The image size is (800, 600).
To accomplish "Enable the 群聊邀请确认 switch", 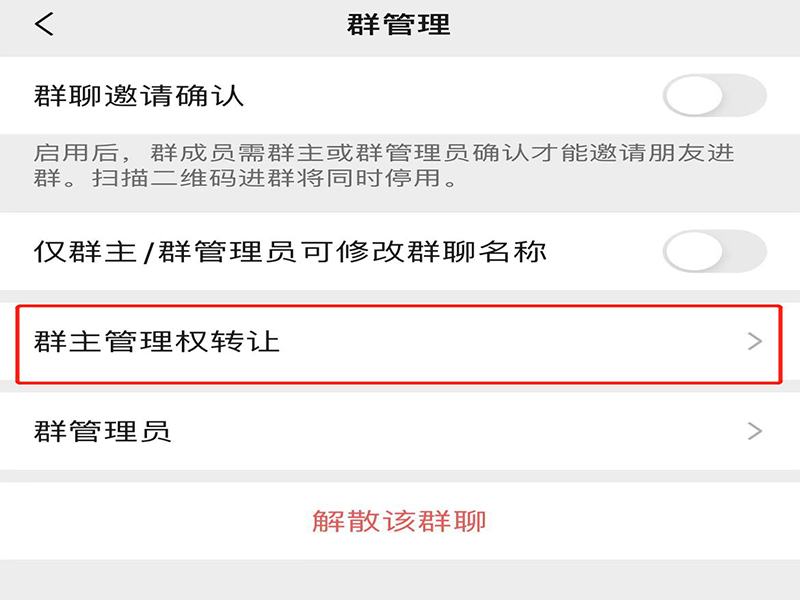I will (714, 97).
